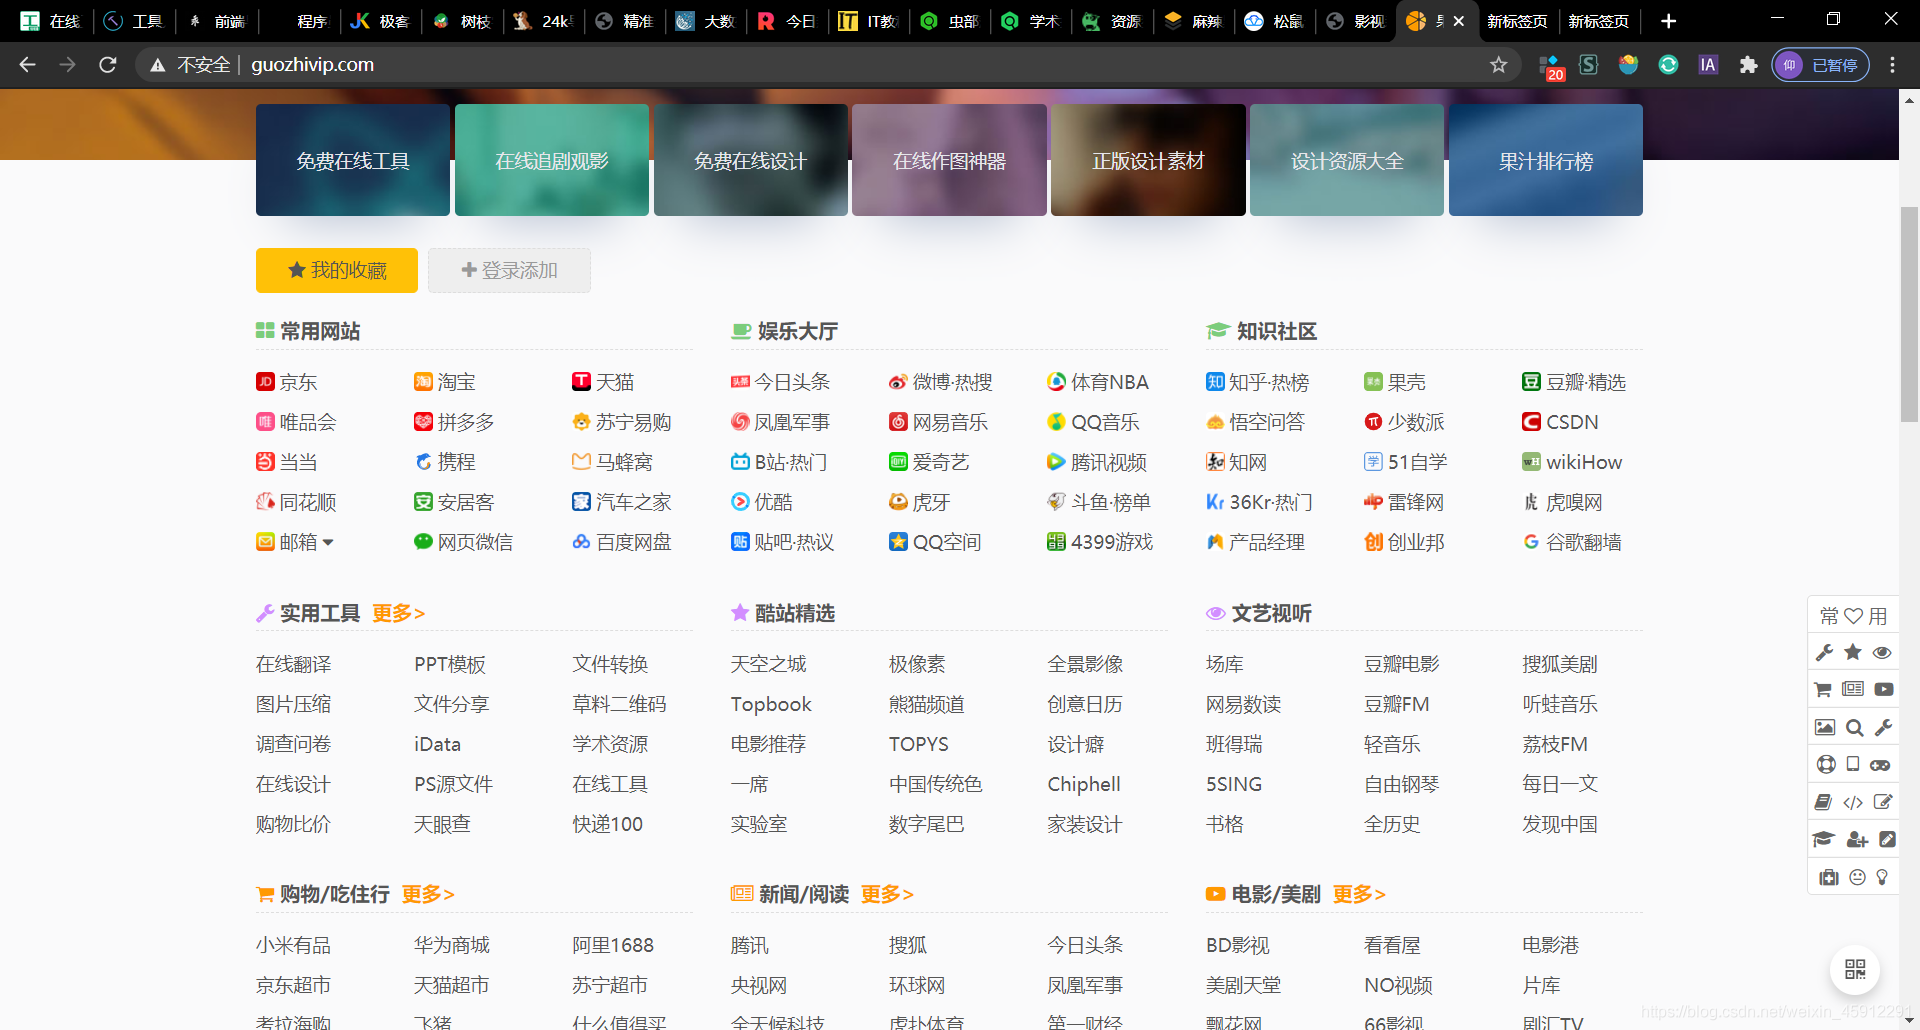Viewport: 1920px width, 1030px height.
Task: Switch to the 极客 browser tab
Action: click(380, 21)
